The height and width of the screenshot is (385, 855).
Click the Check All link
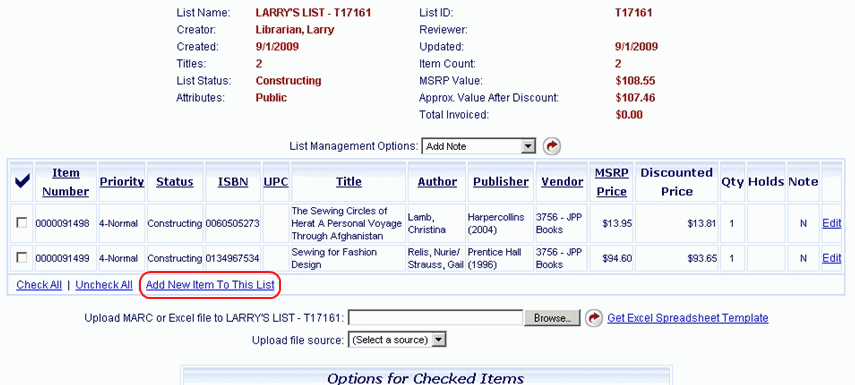pos(39,285)
